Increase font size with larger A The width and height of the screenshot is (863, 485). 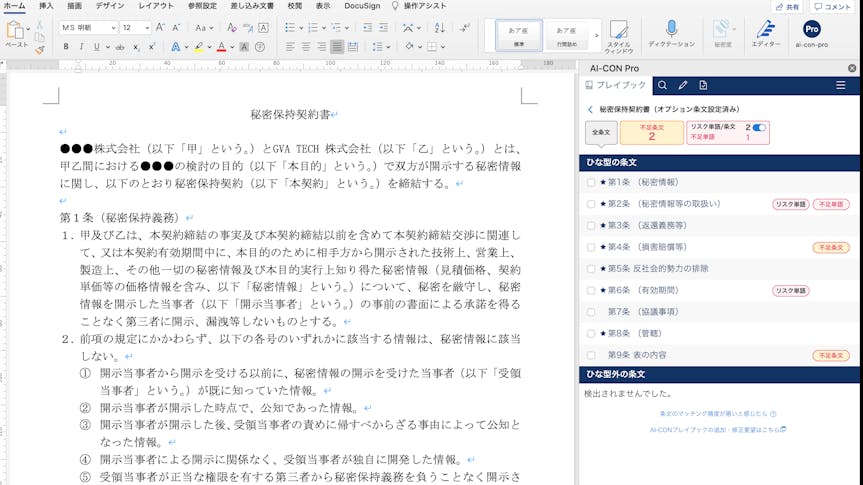[160, 28]
